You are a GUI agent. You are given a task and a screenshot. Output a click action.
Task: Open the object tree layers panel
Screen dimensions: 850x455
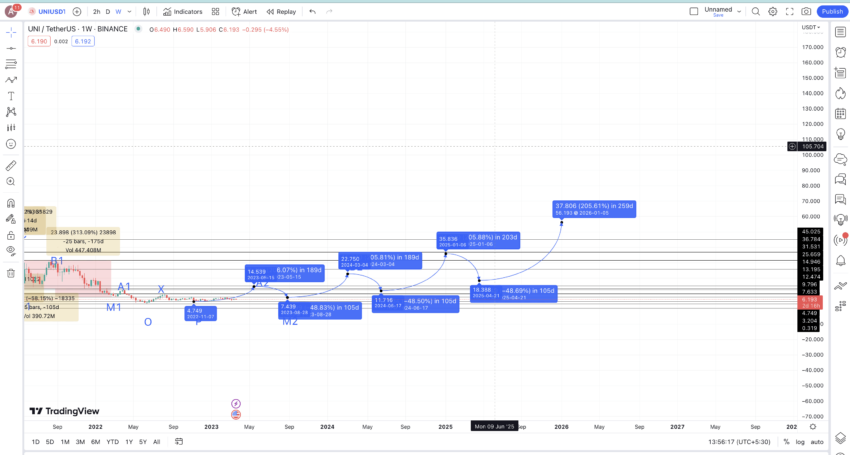click(x=840, y=437)
